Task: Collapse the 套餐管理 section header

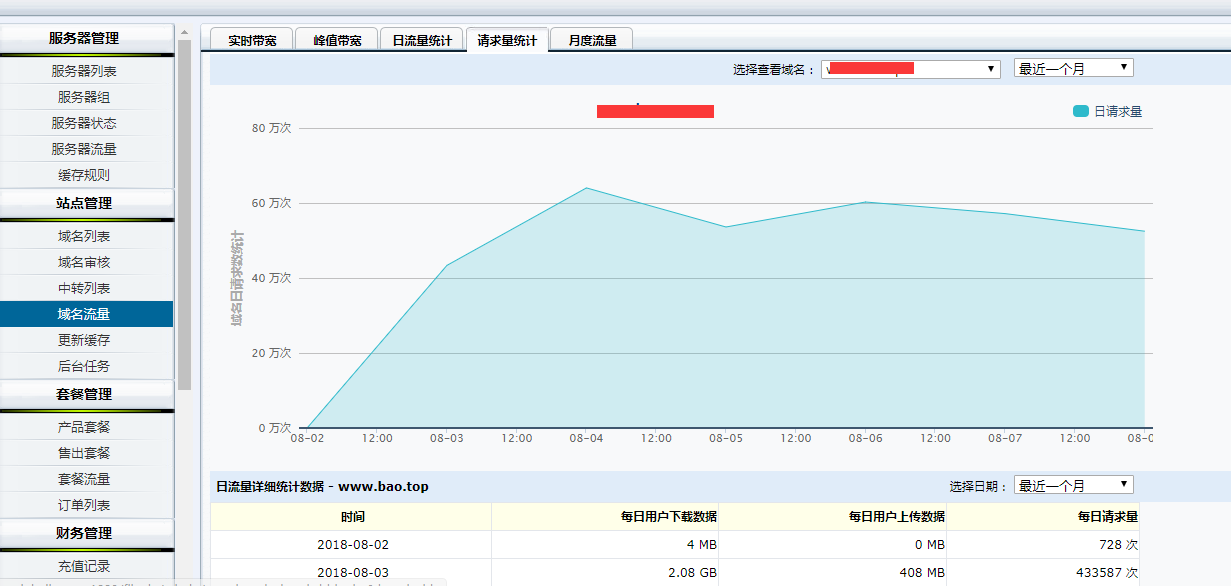Action: (84, 394)
